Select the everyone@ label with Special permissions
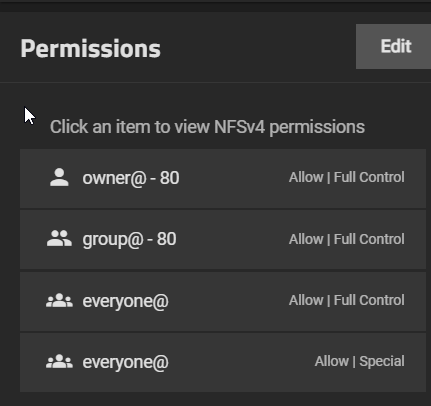This screenshot has height=406, width=431. pyautogui.click(x=125, y=362)
